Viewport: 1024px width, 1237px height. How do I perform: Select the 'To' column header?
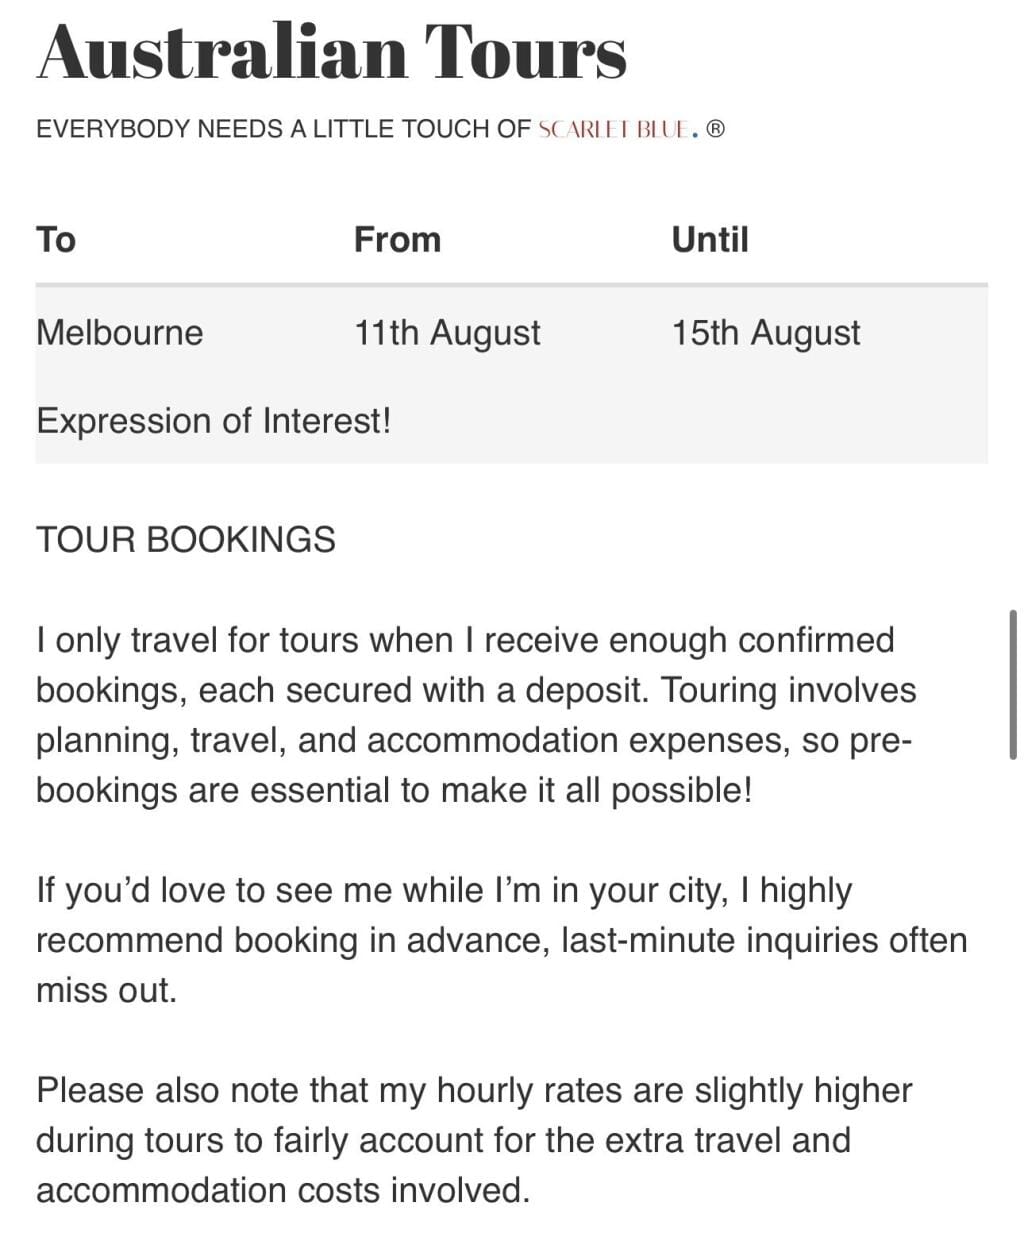(x=56, y=240)
